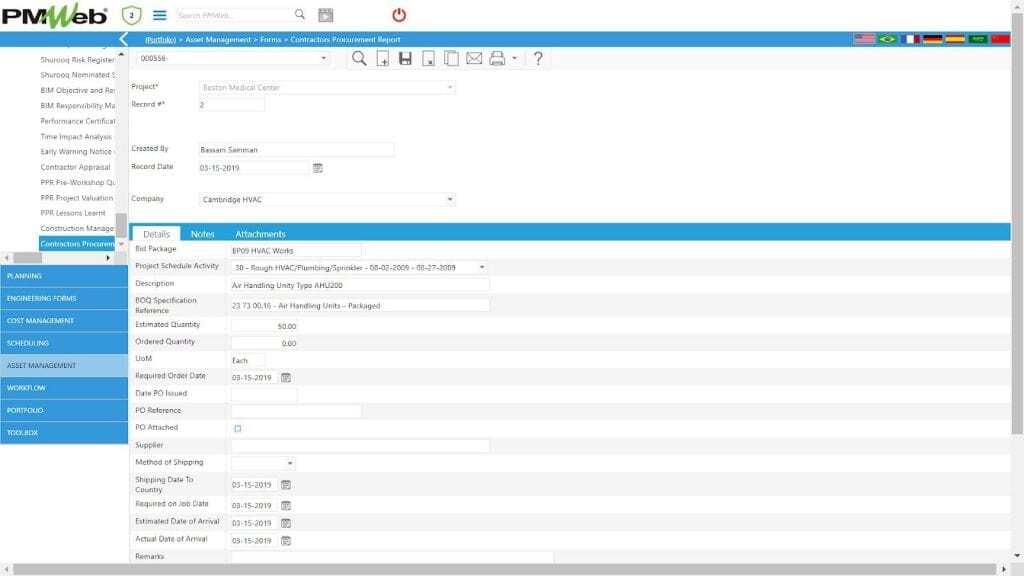Click the sidebar horizontal scrollbar thumb
The height and width of the screenshot is (576, 1024).
coord(28,258)
